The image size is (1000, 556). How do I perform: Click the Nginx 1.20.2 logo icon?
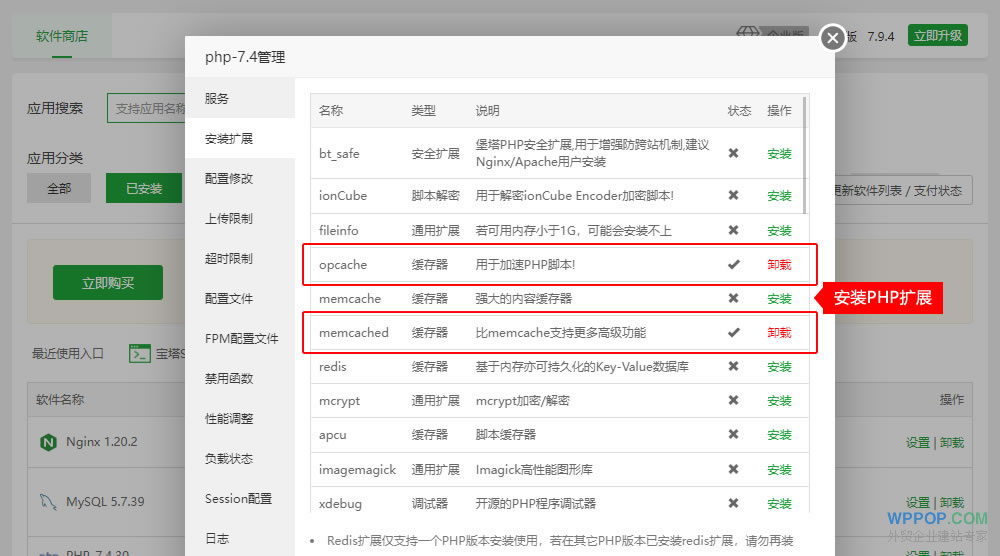pyautogui.click(x=46, y=441)
